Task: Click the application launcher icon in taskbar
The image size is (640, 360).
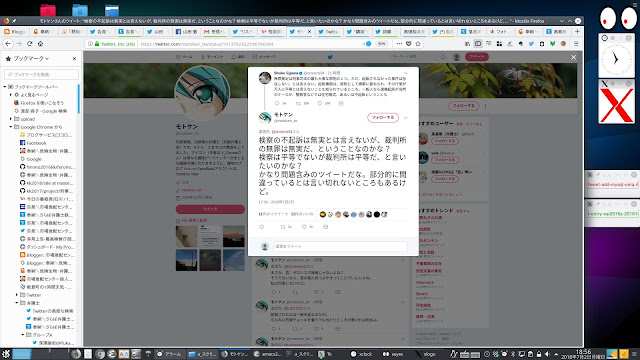Action: coord(6,354)
